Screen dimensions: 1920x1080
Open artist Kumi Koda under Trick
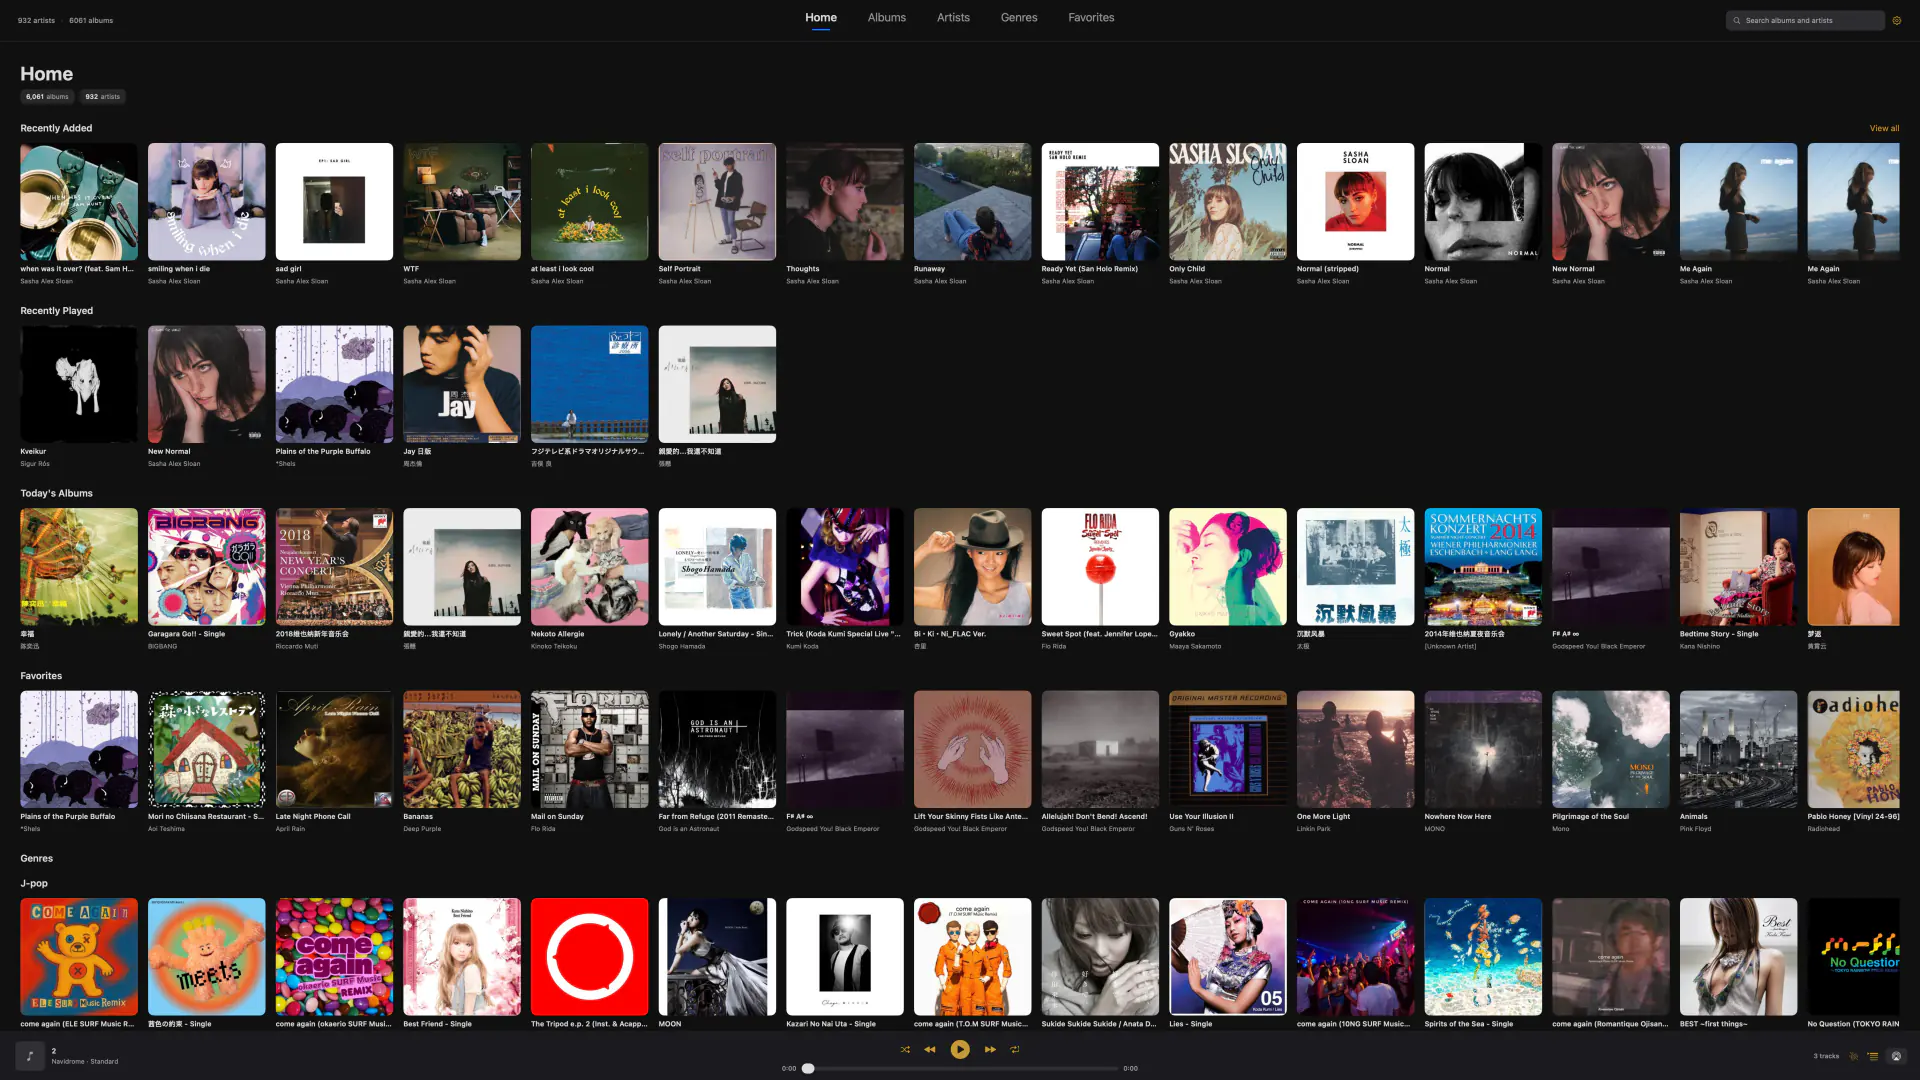(802, 647)
